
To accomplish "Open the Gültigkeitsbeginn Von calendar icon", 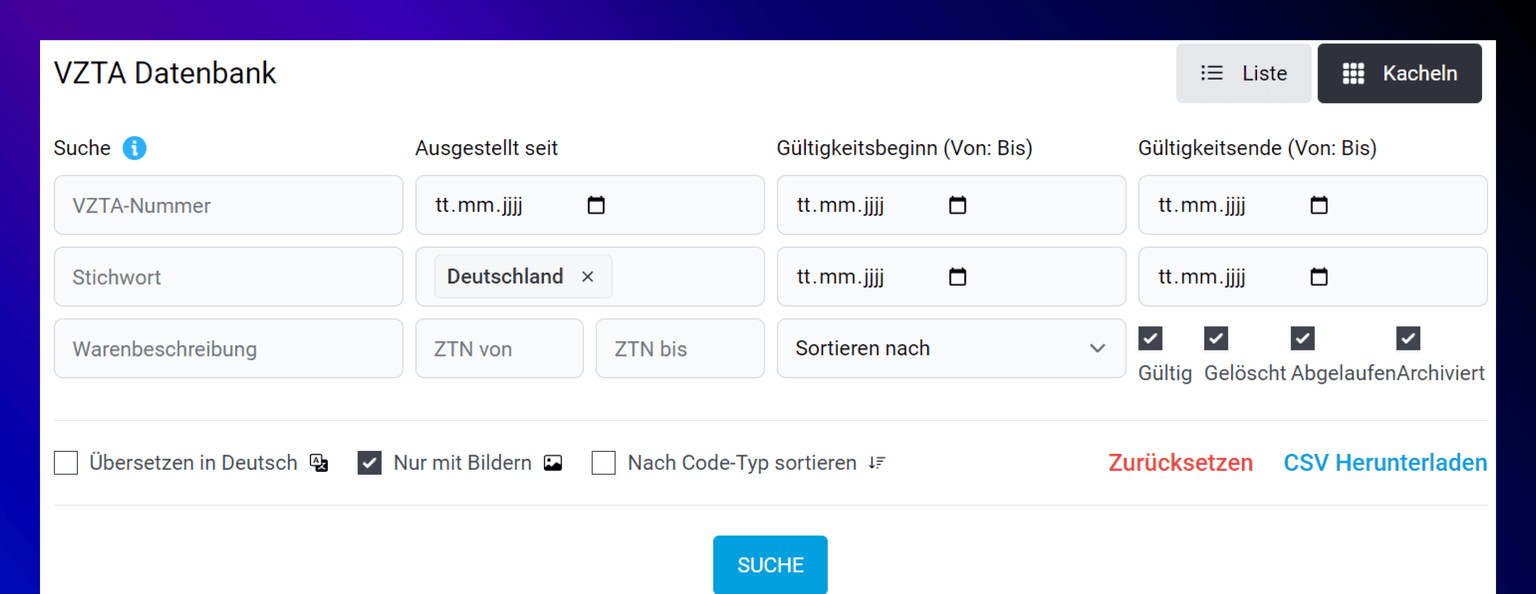I will 958,204.
